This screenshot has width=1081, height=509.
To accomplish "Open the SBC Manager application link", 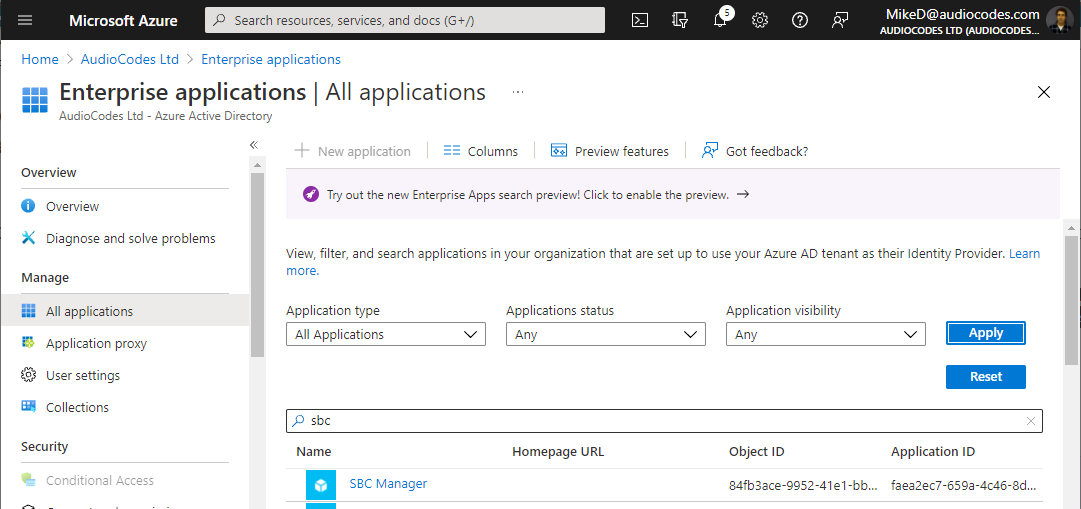I will tap(388, 484).
